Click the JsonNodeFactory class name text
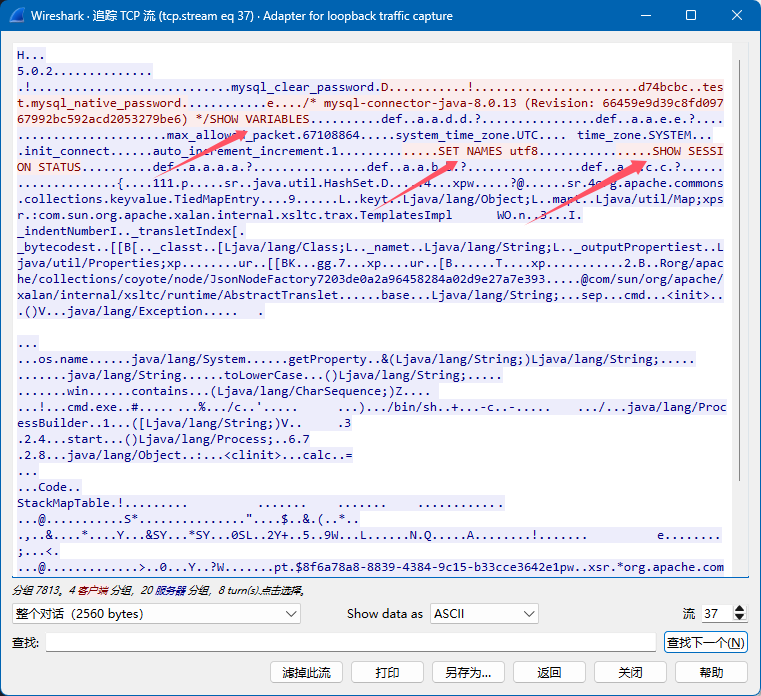 point(377,280)
